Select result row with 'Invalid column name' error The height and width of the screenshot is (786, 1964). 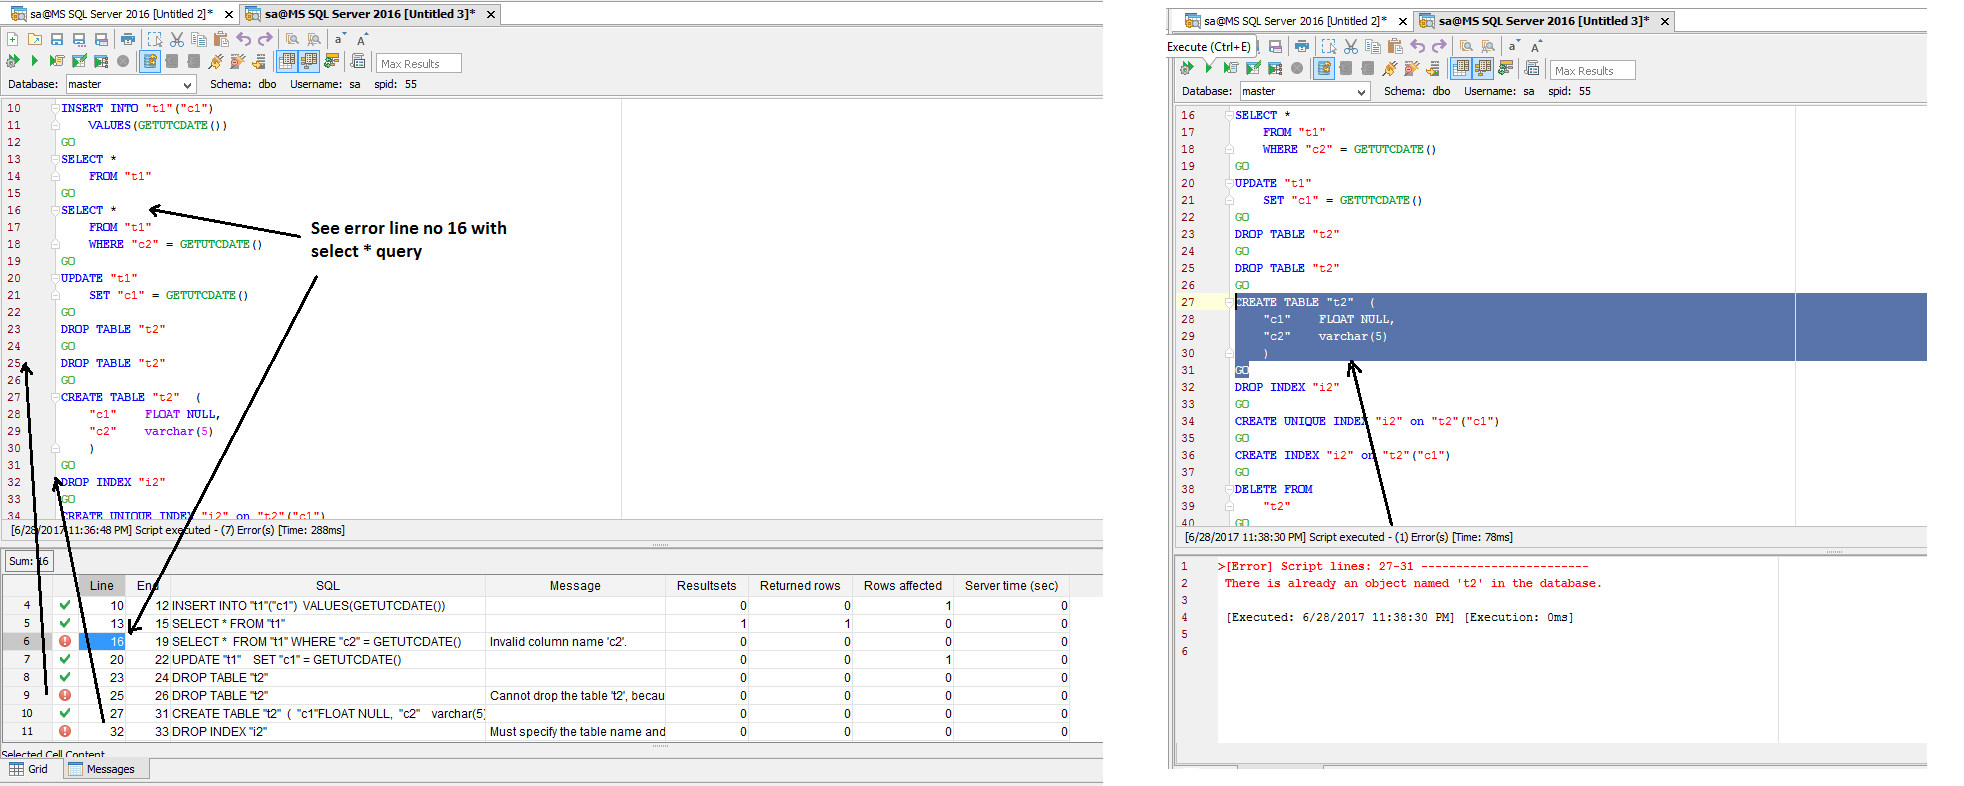[535, 642]
